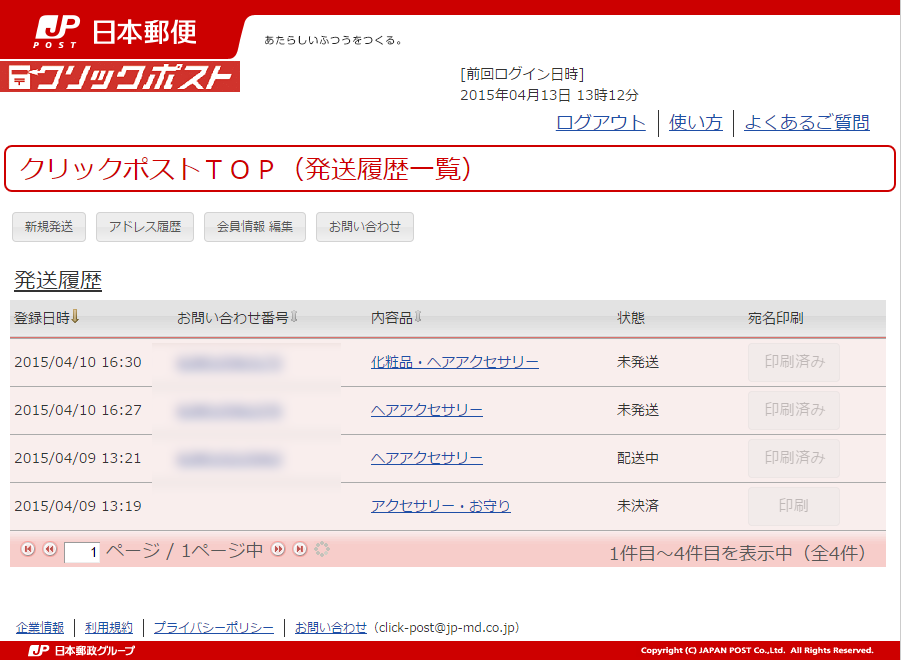Image resolution: width=901 pixels, height=660 pixels.
Task: Open the 利用規約 footer link
Action: tap(109, 627)
